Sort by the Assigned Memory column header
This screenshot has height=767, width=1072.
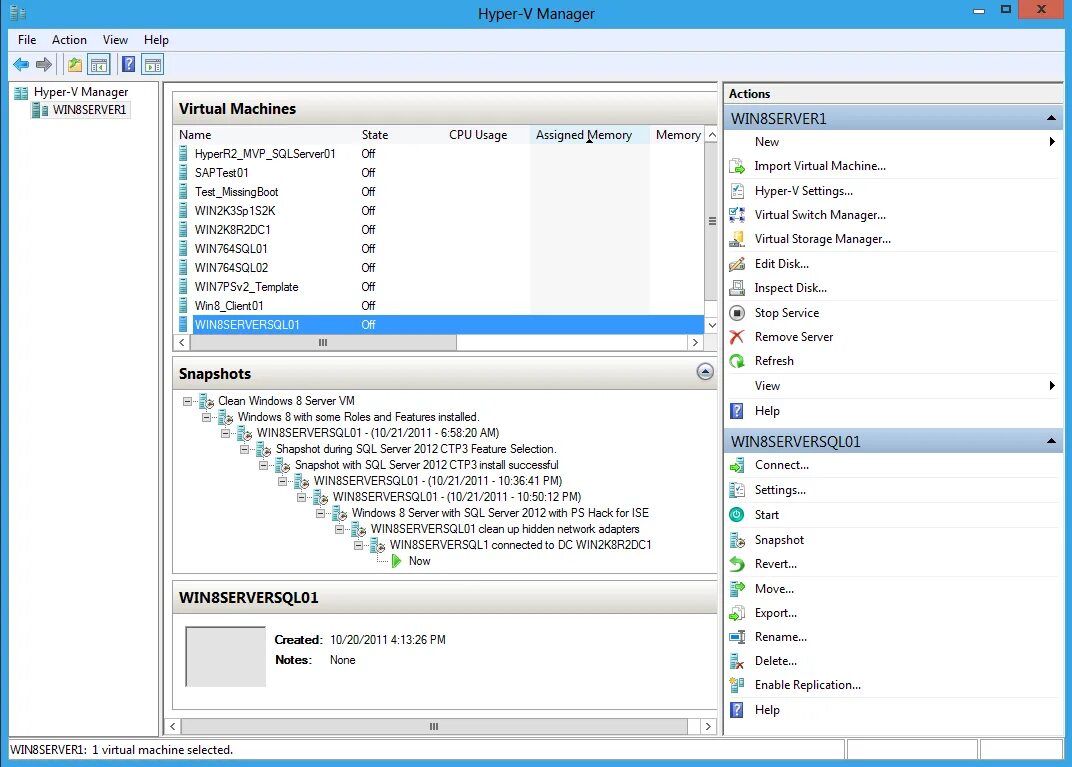coord(589,135)
